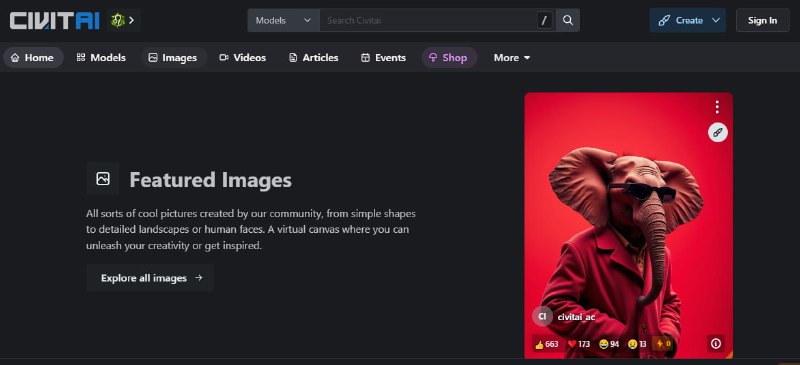
Task: Focus the Search Civitai input field
Action: coord(428,20)
